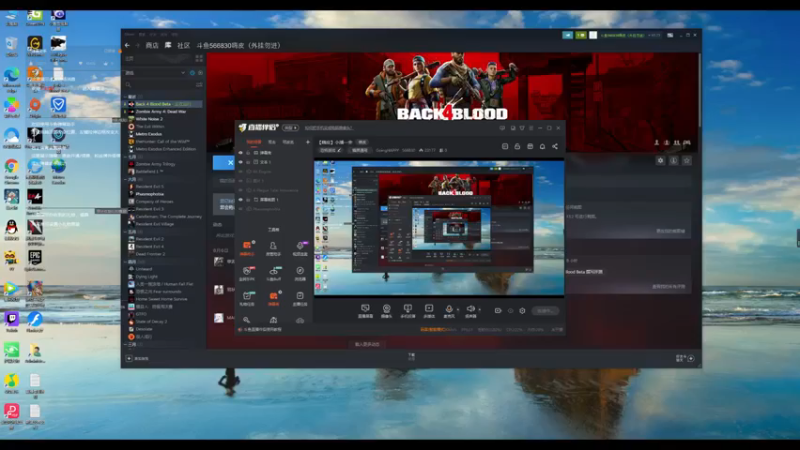Collapse the category above Resident Evil 5
800x450 pixels.
coord(126,179)
